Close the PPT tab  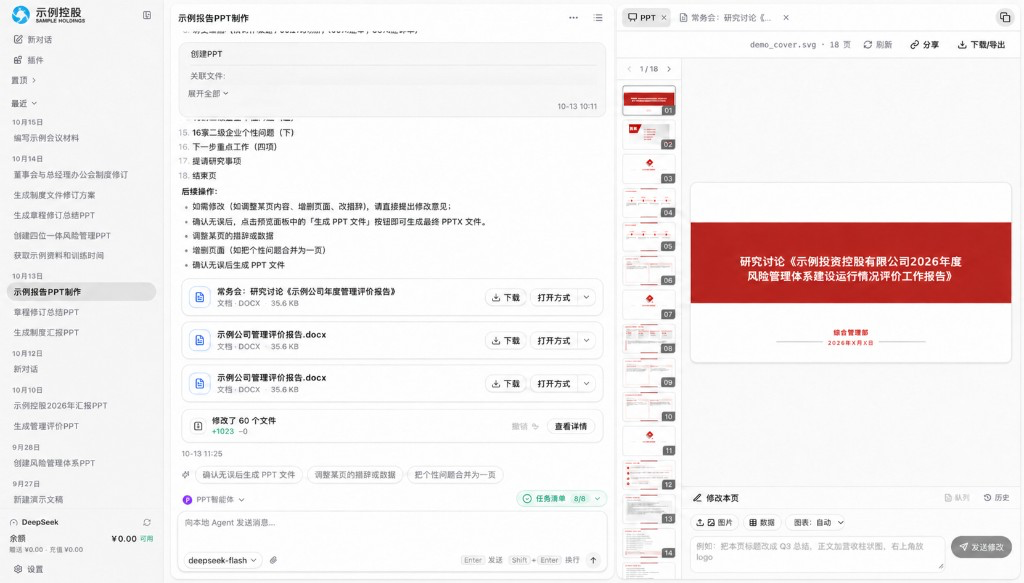point(664,18)
